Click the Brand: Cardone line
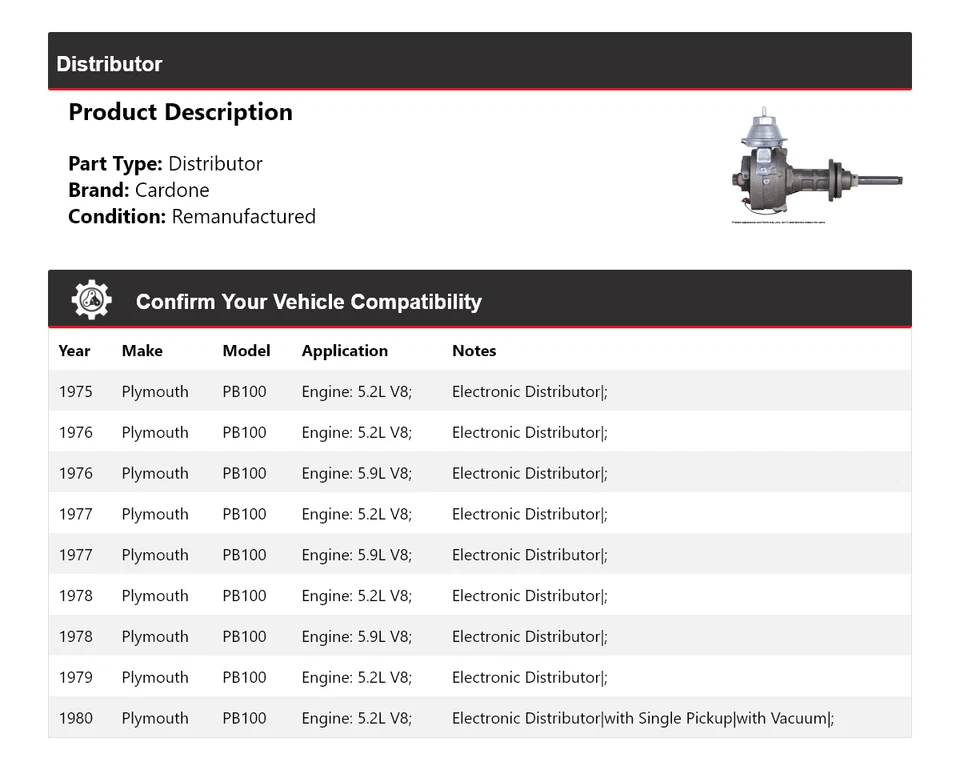This screenshot has height=770, width=960. pos(139,190)
